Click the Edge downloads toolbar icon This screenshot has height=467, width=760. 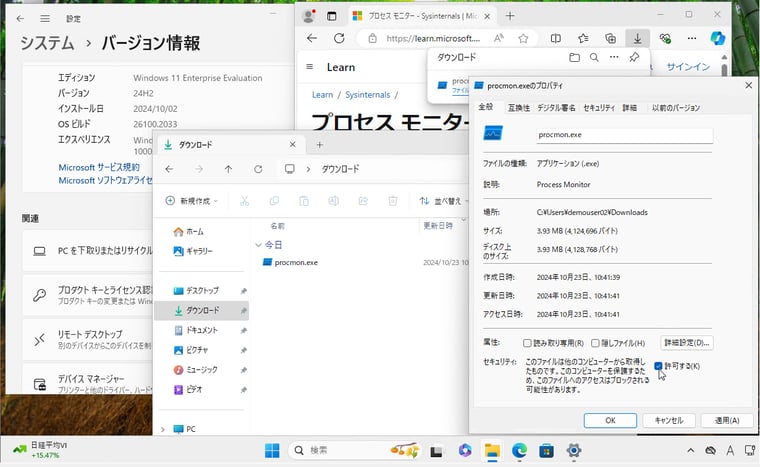click(637, 38)
